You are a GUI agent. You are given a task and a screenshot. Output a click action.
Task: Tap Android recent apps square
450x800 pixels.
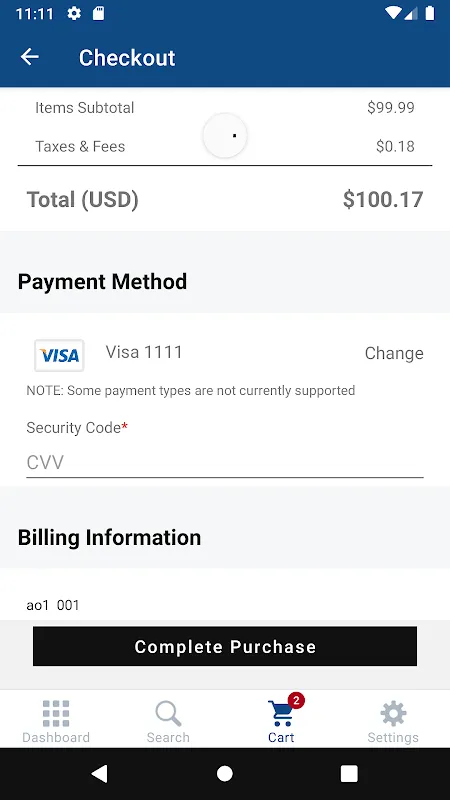point(349,773)
